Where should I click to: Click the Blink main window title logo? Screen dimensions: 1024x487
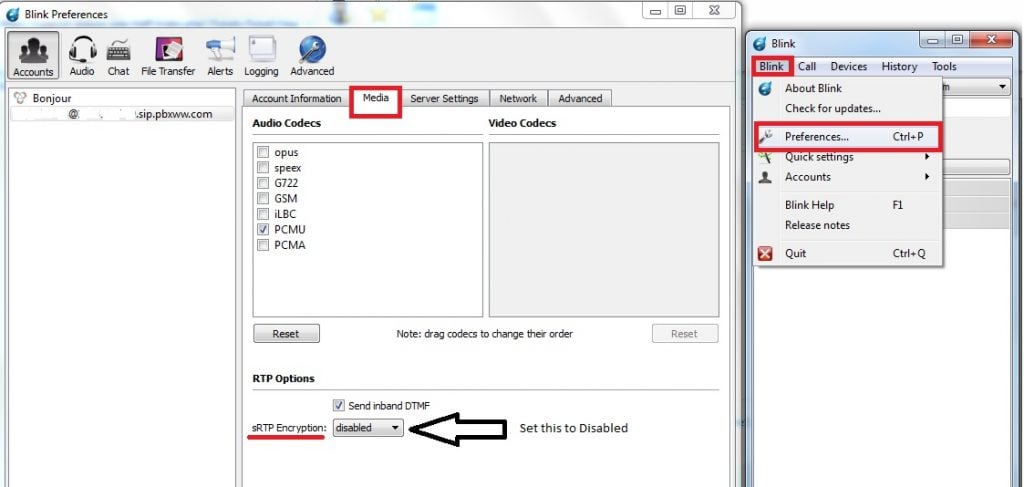click(x=759, y=44)
